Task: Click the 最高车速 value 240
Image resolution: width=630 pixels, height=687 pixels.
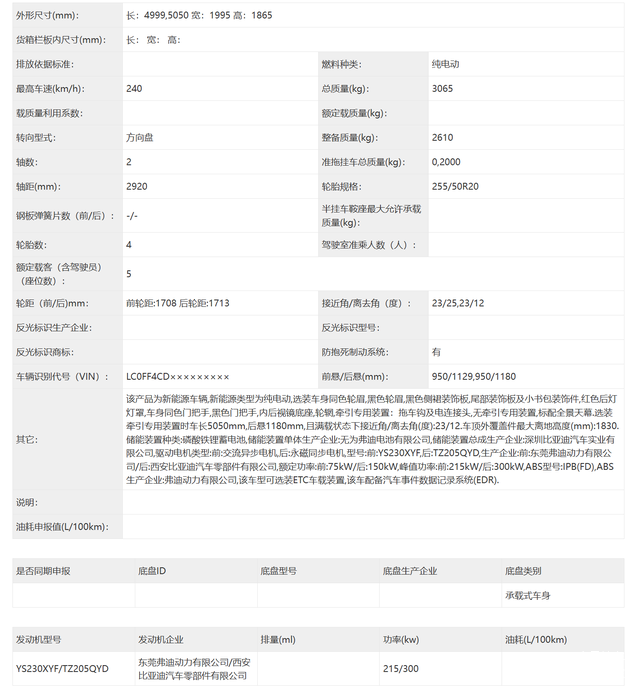Action: click(134, 89)
